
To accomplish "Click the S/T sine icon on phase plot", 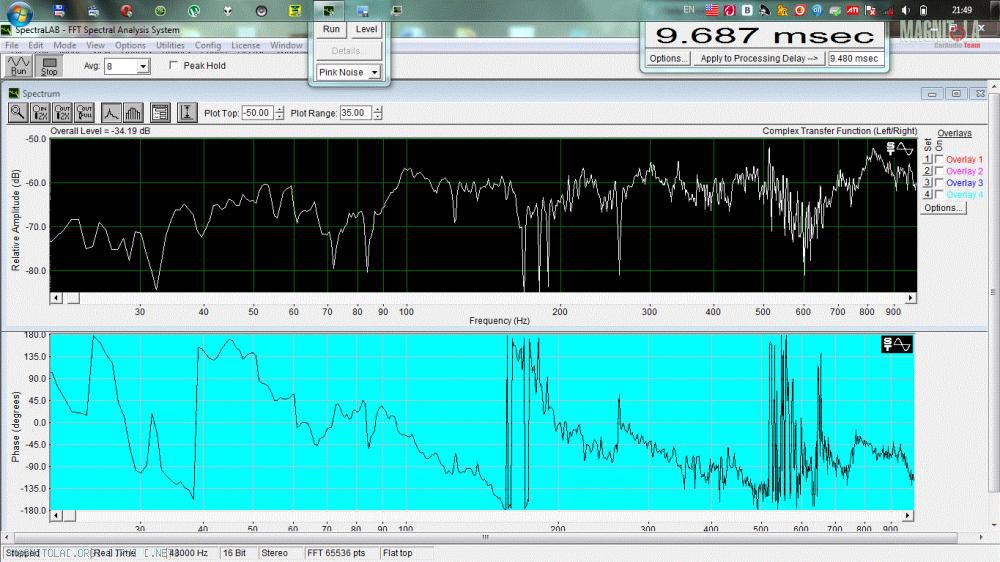I will click(897, 344).
